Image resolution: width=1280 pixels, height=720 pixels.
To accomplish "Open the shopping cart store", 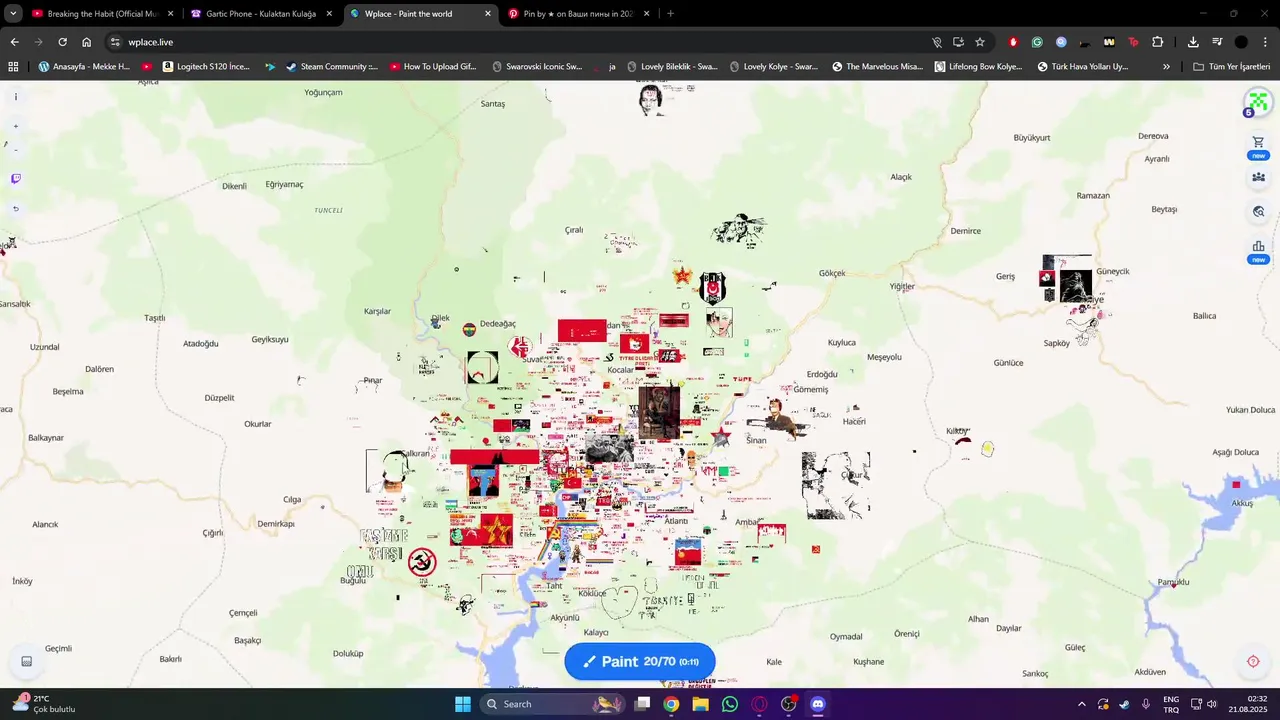I will pos(1258,142).
